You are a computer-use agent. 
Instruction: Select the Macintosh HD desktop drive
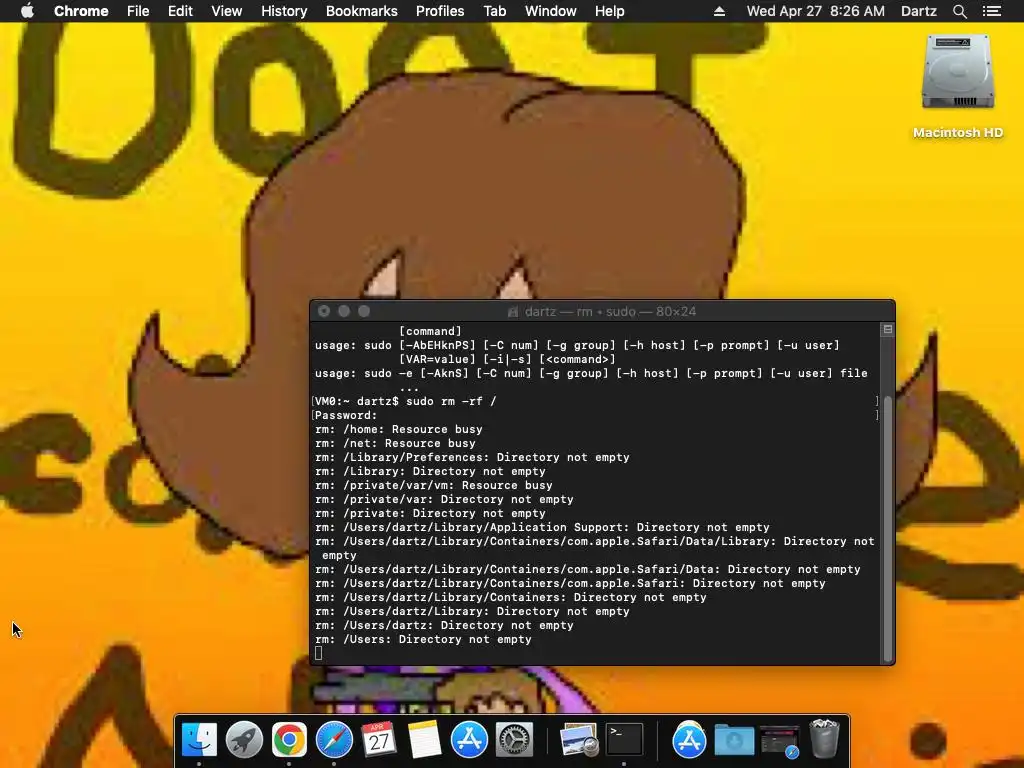[958, 85]
